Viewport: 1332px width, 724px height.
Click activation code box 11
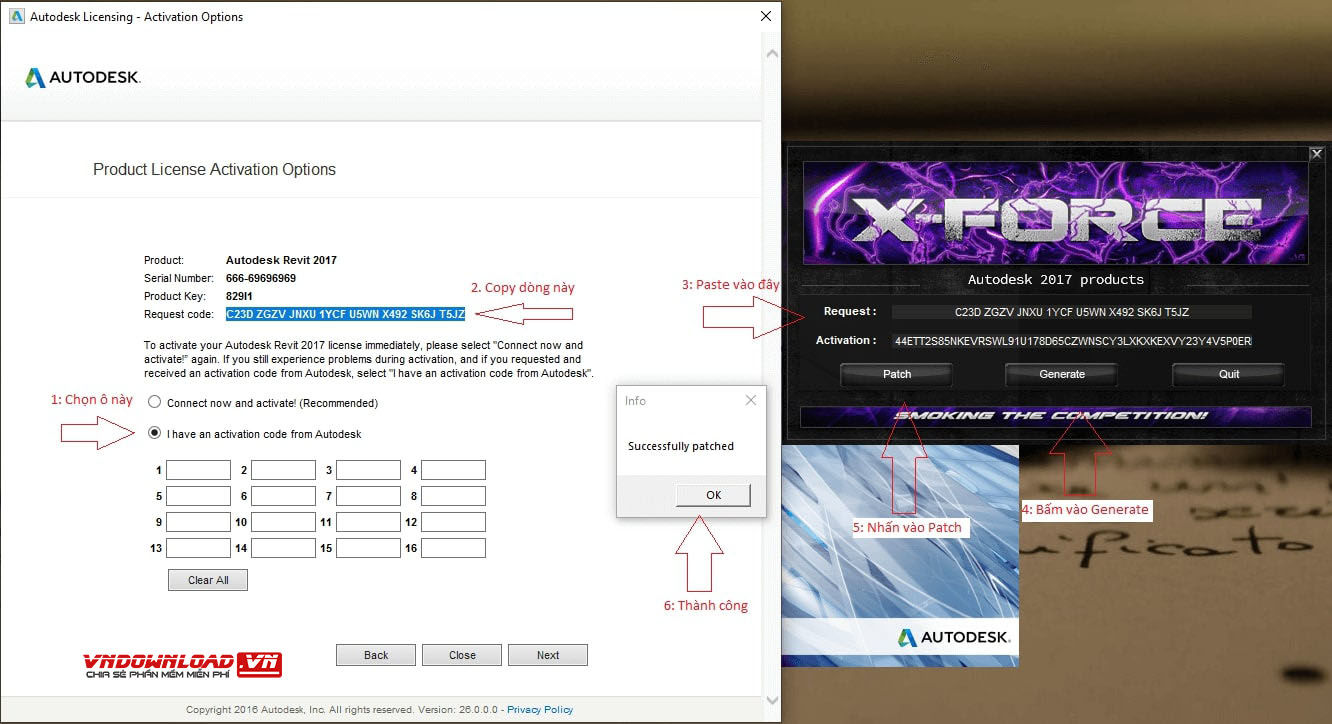point(368,522)
